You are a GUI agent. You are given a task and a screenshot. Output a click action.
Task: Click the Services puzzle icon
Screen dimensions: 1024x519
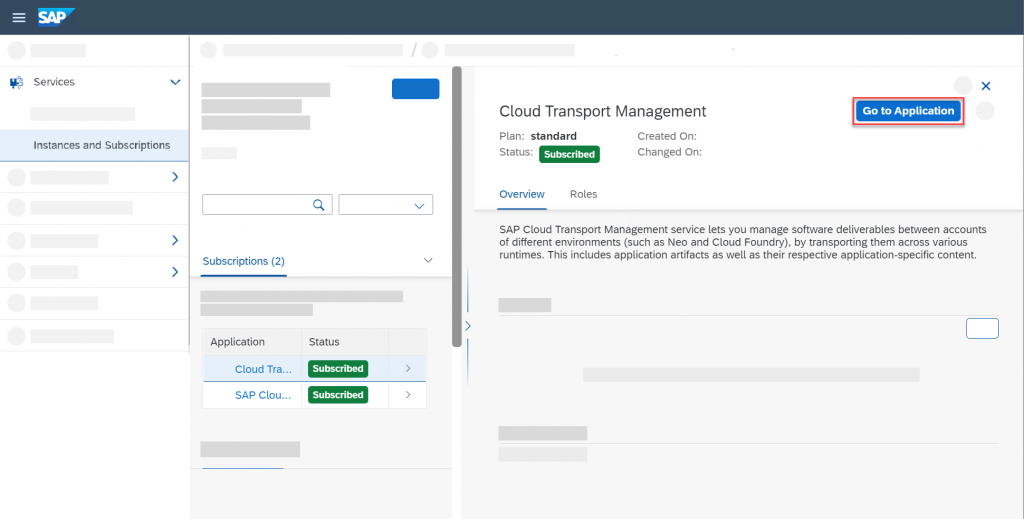click(x=16, y=82)
